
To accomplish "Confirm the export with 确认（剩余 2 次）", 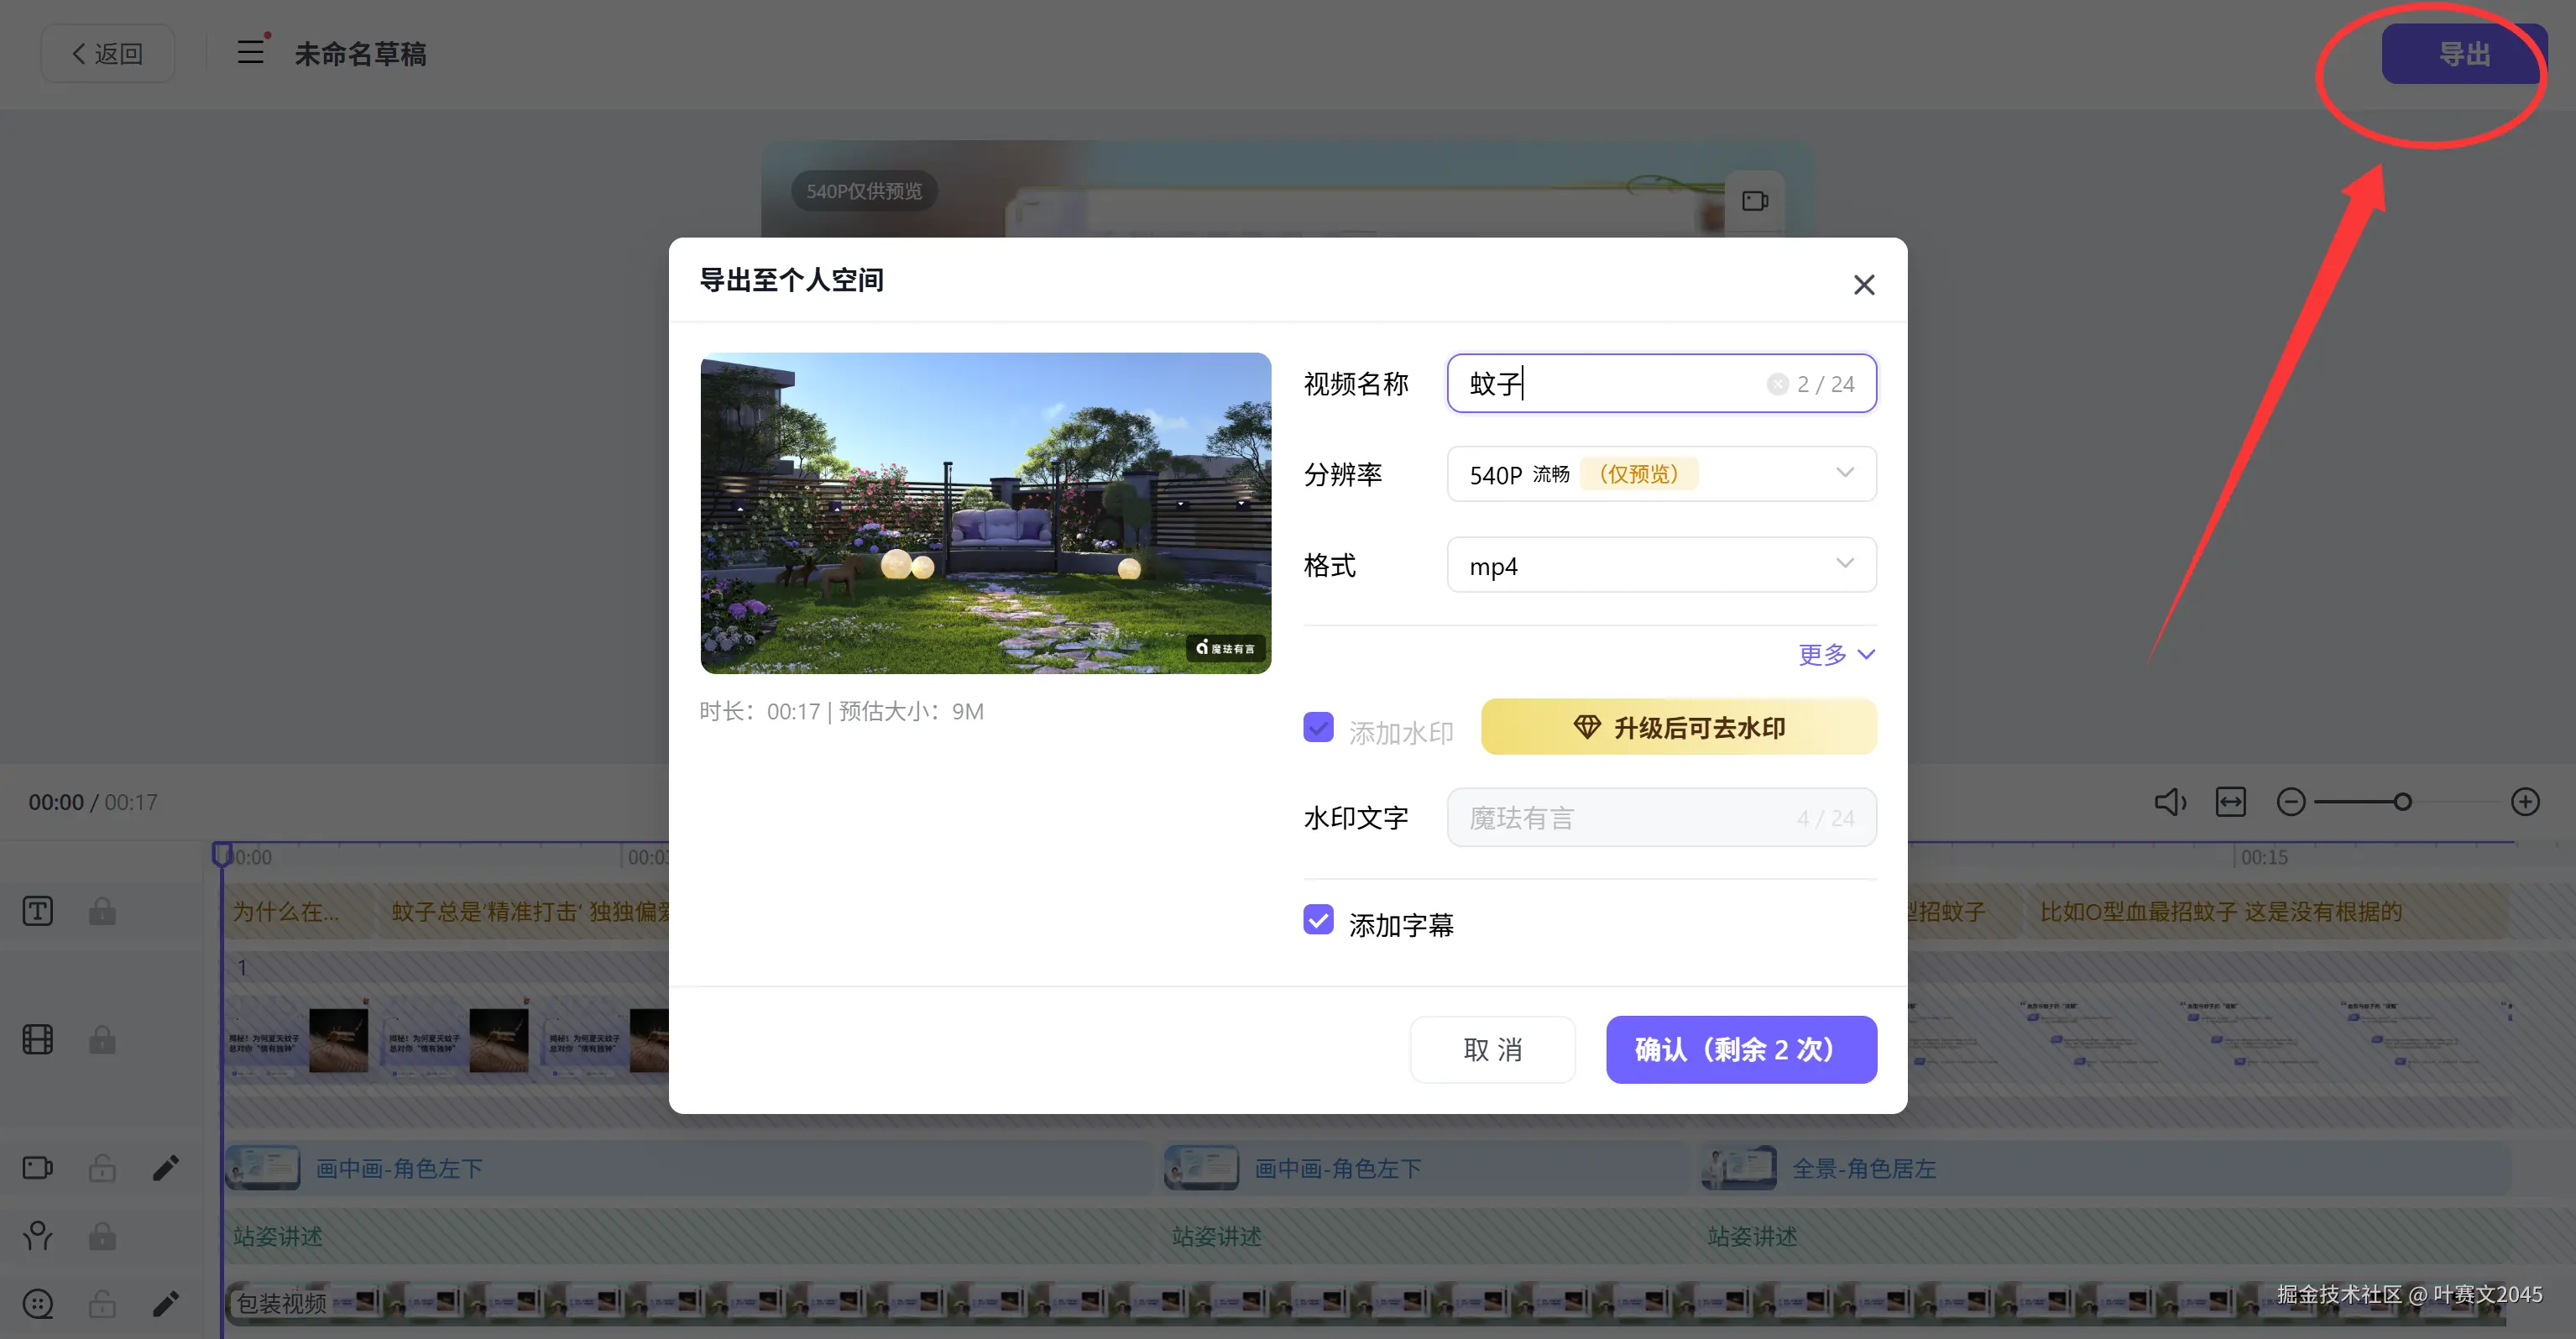I will pos(1741,1049).
